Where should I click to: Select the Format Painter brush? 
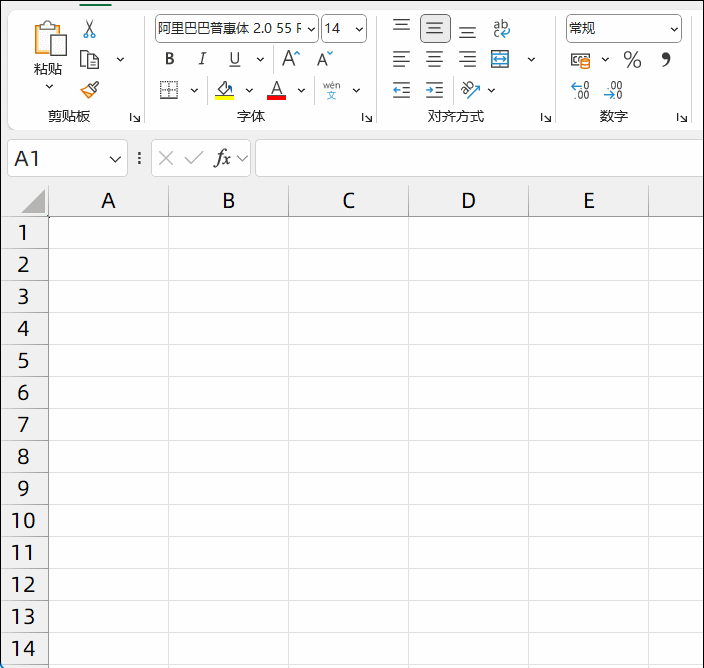click(89, 90)
